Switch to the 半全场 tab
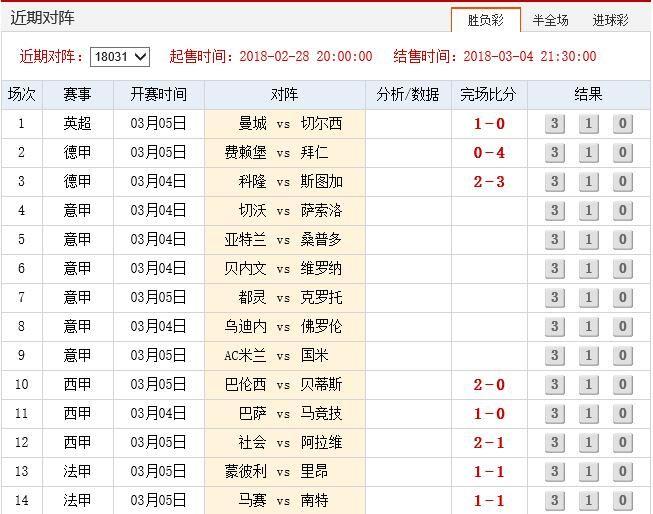Viewport: 653px width, 514px height. pyautogui.click(x=551, y=20)
